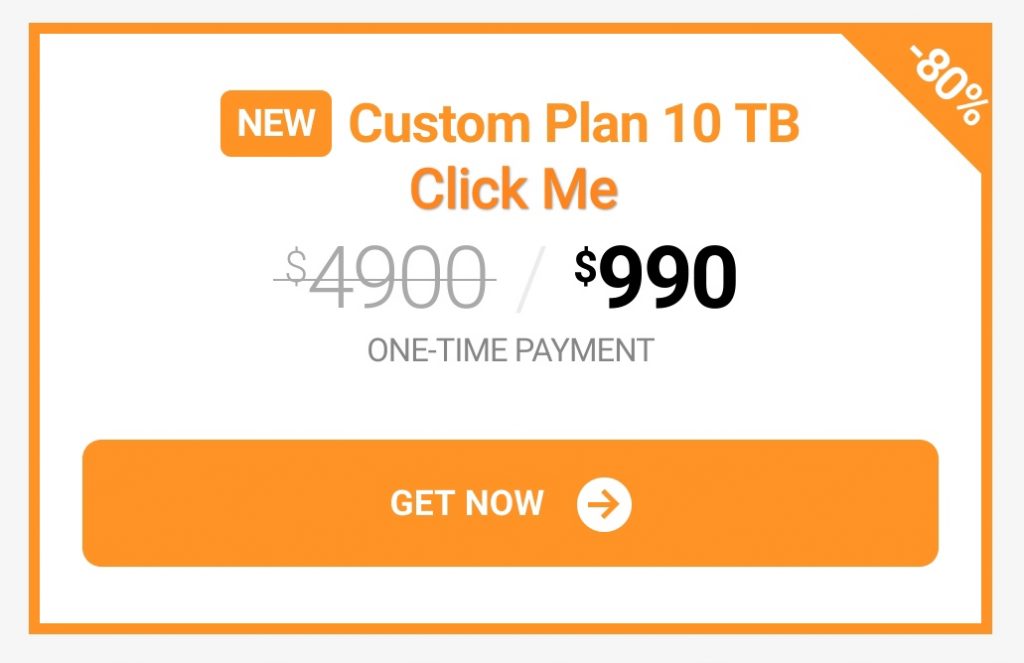
Task: Click the ONE-TIME PAYMENT label
Action: tap(511, 351)
